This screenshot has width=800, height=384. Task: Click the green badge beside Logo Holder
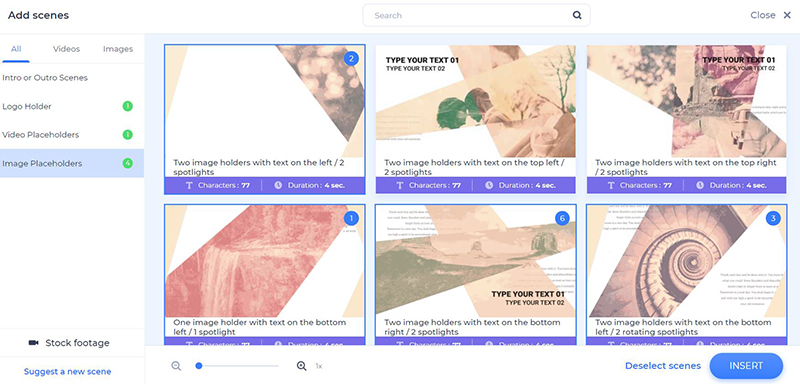click(128, 106)
